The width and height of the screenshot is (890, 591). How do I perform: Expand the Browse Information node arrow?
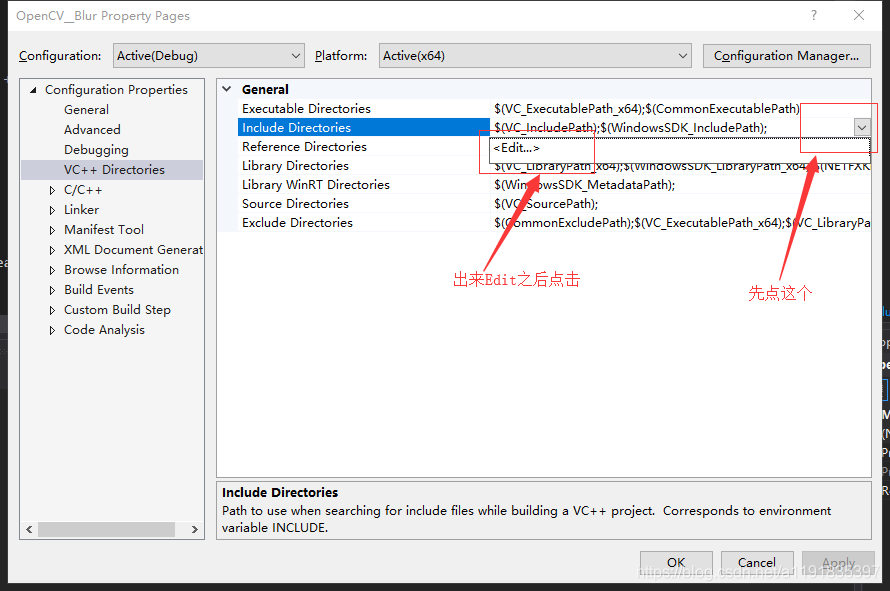coord(52,270)
